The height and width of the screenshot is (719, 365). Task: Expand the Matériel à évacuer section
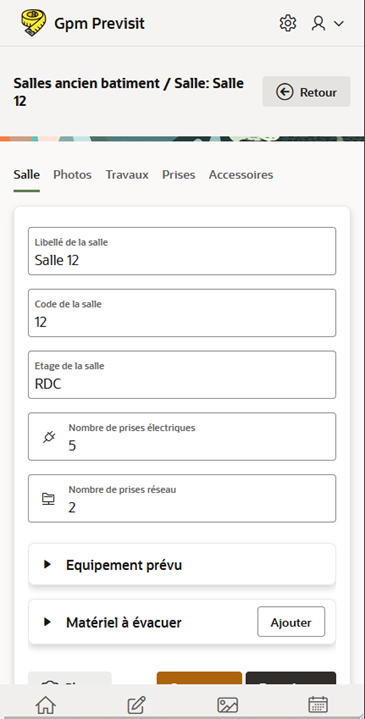tap(142, 622)
